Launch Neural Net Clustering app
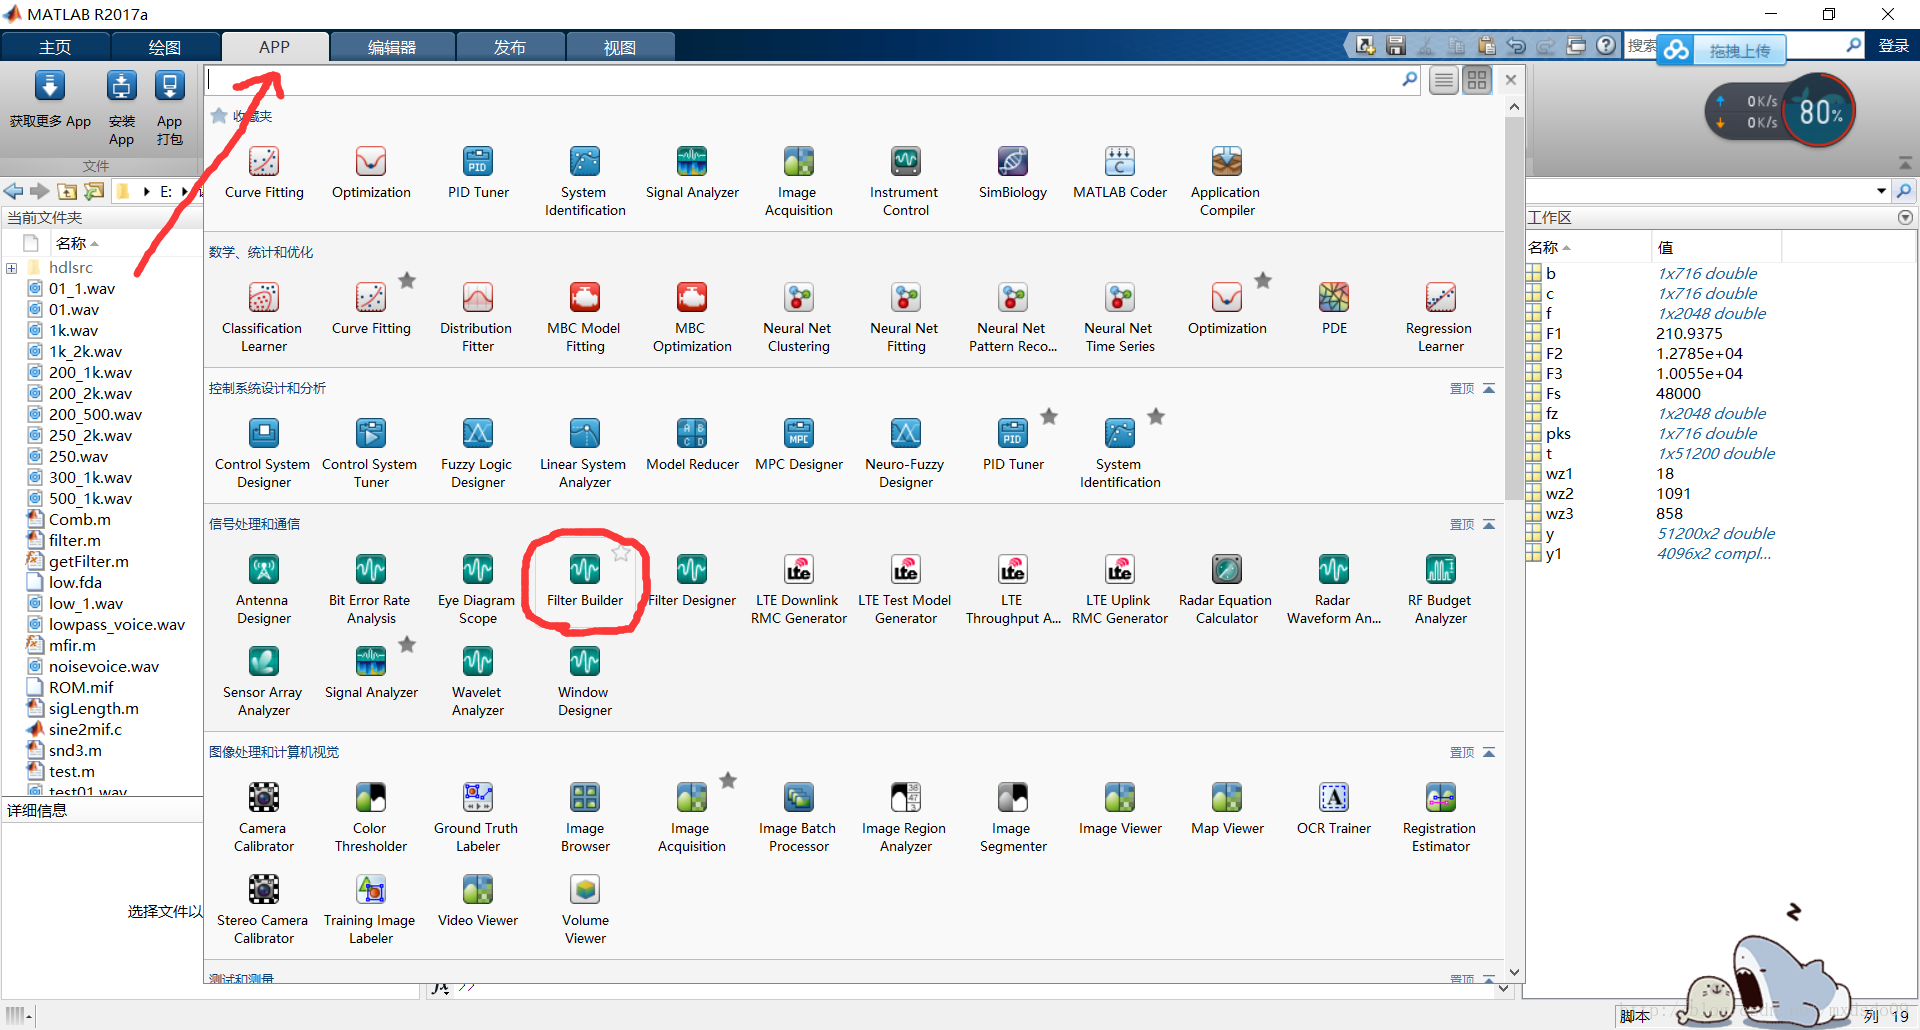1920x1030 pixels. pyautogui.click(x=799, y=317)
